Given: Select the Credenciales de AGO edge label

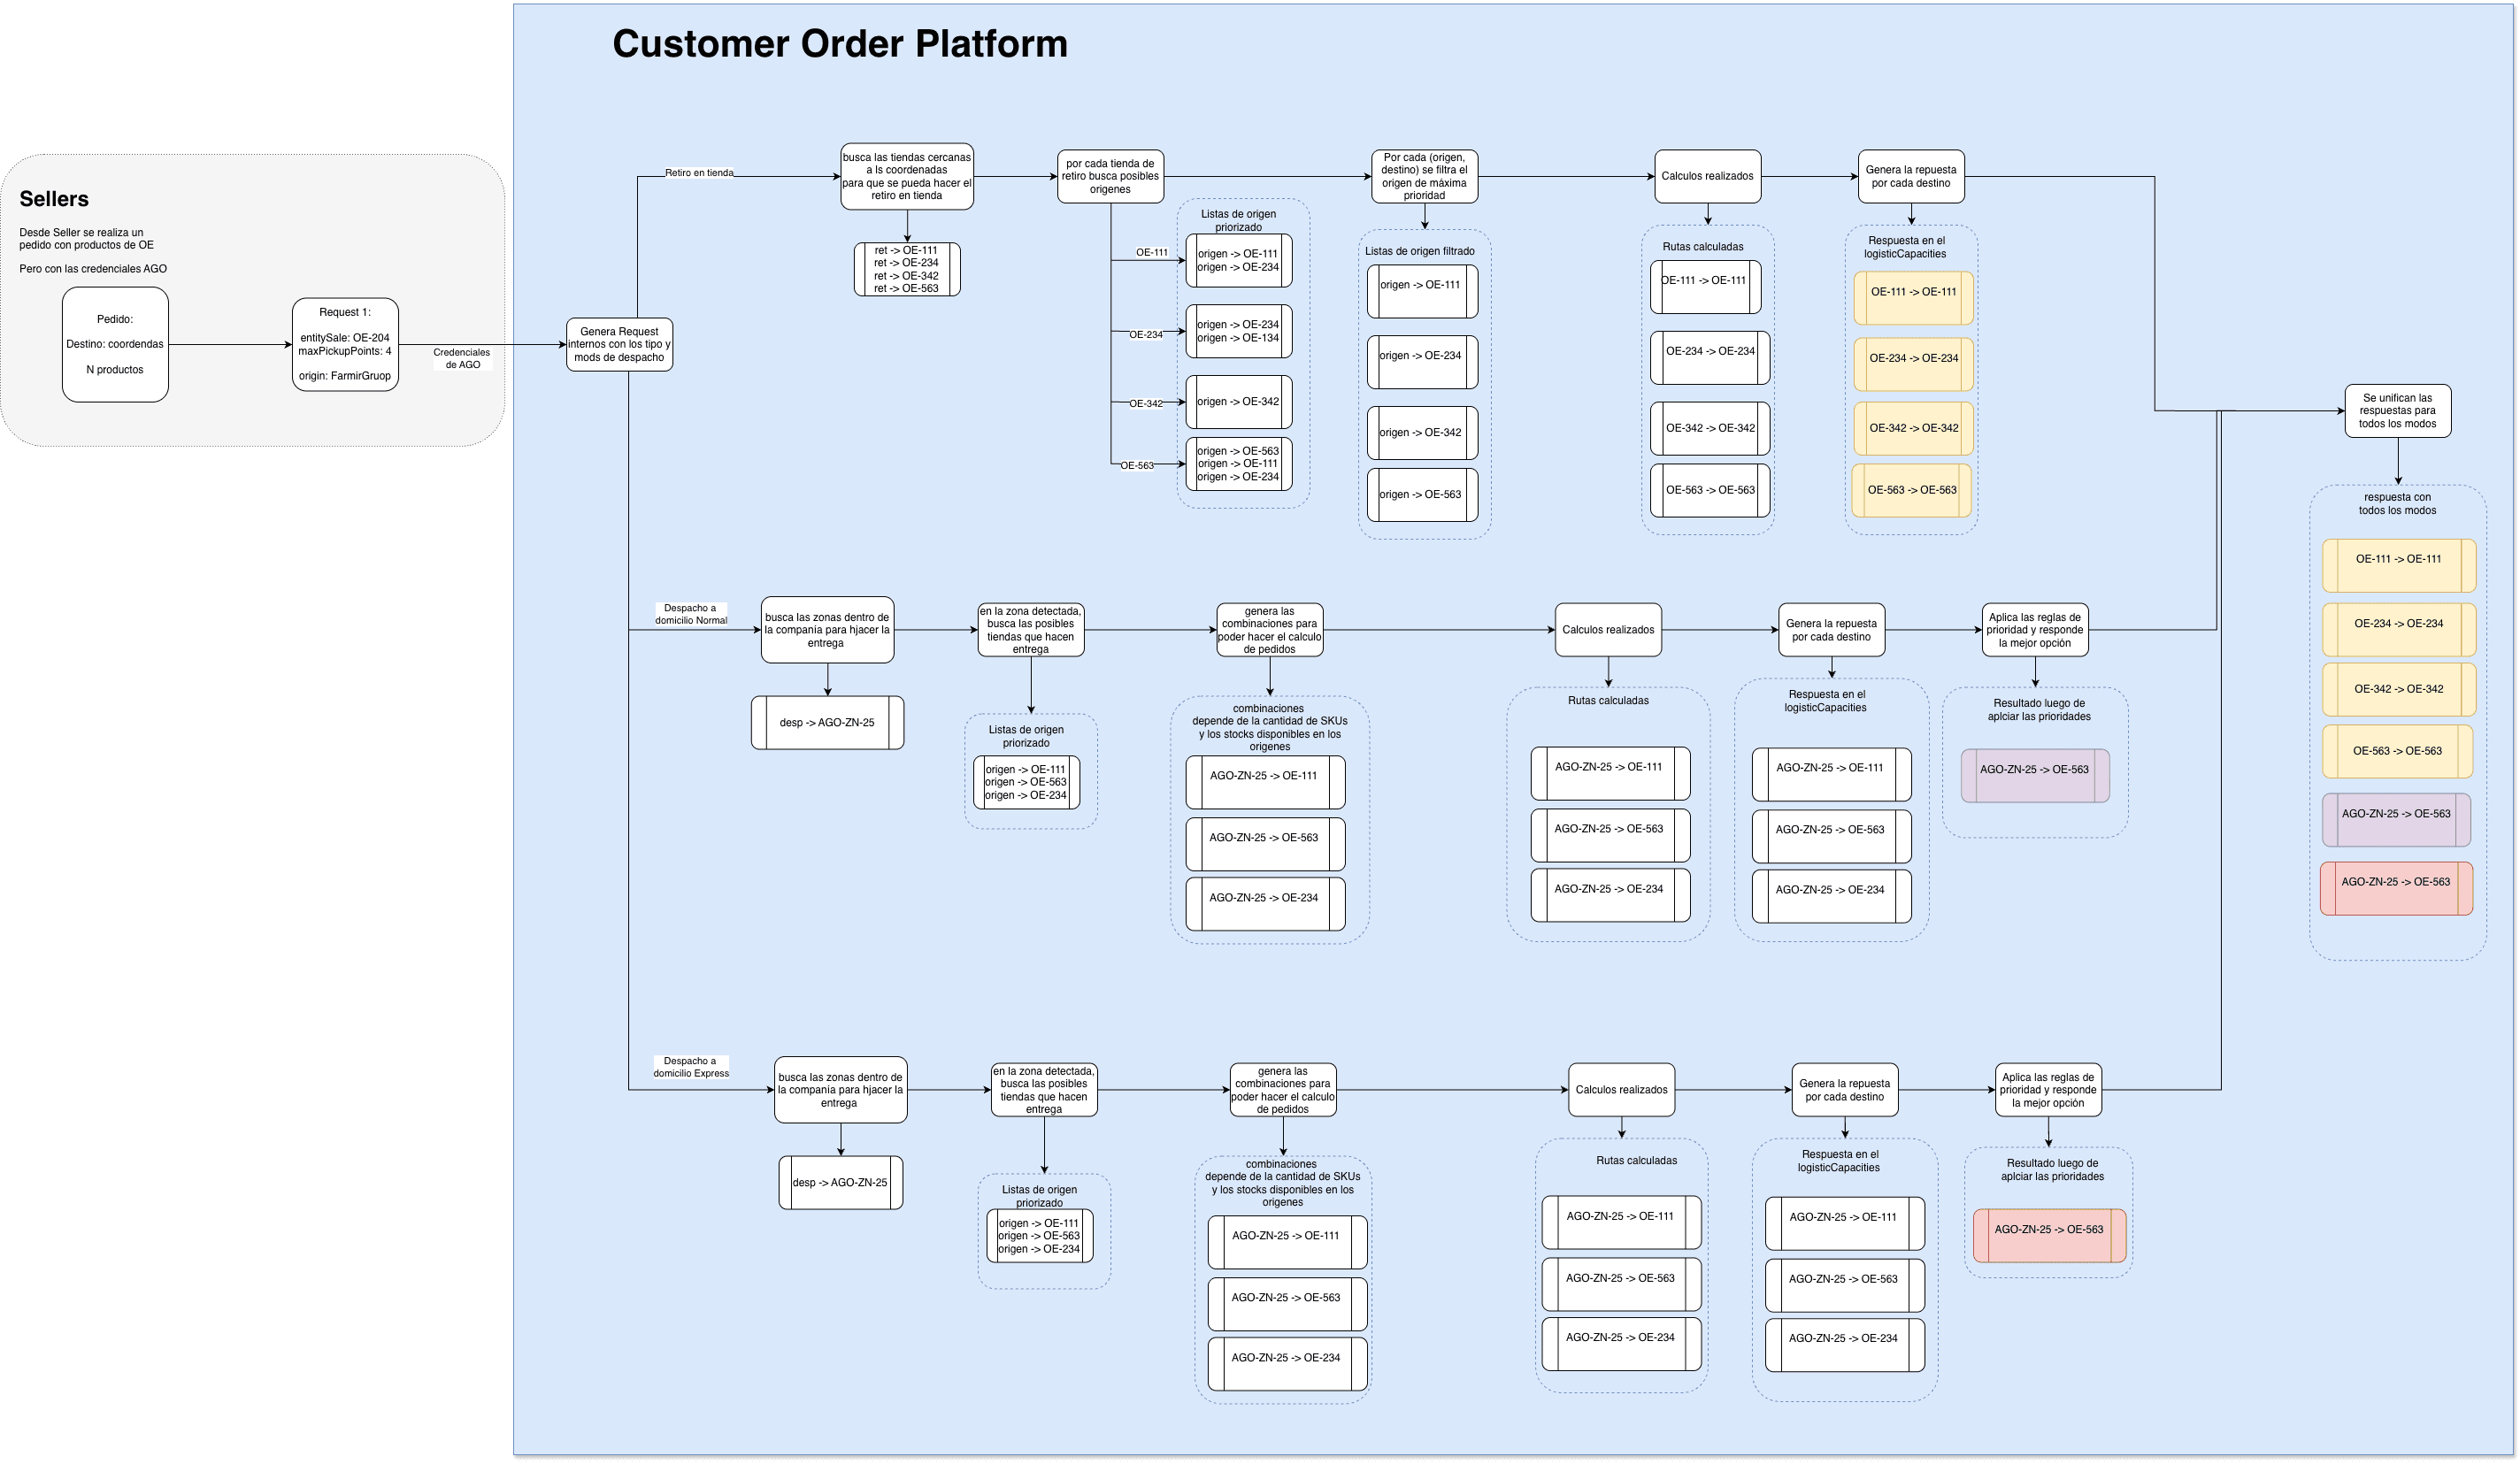Looking at the screenshot, I should 462,358.
